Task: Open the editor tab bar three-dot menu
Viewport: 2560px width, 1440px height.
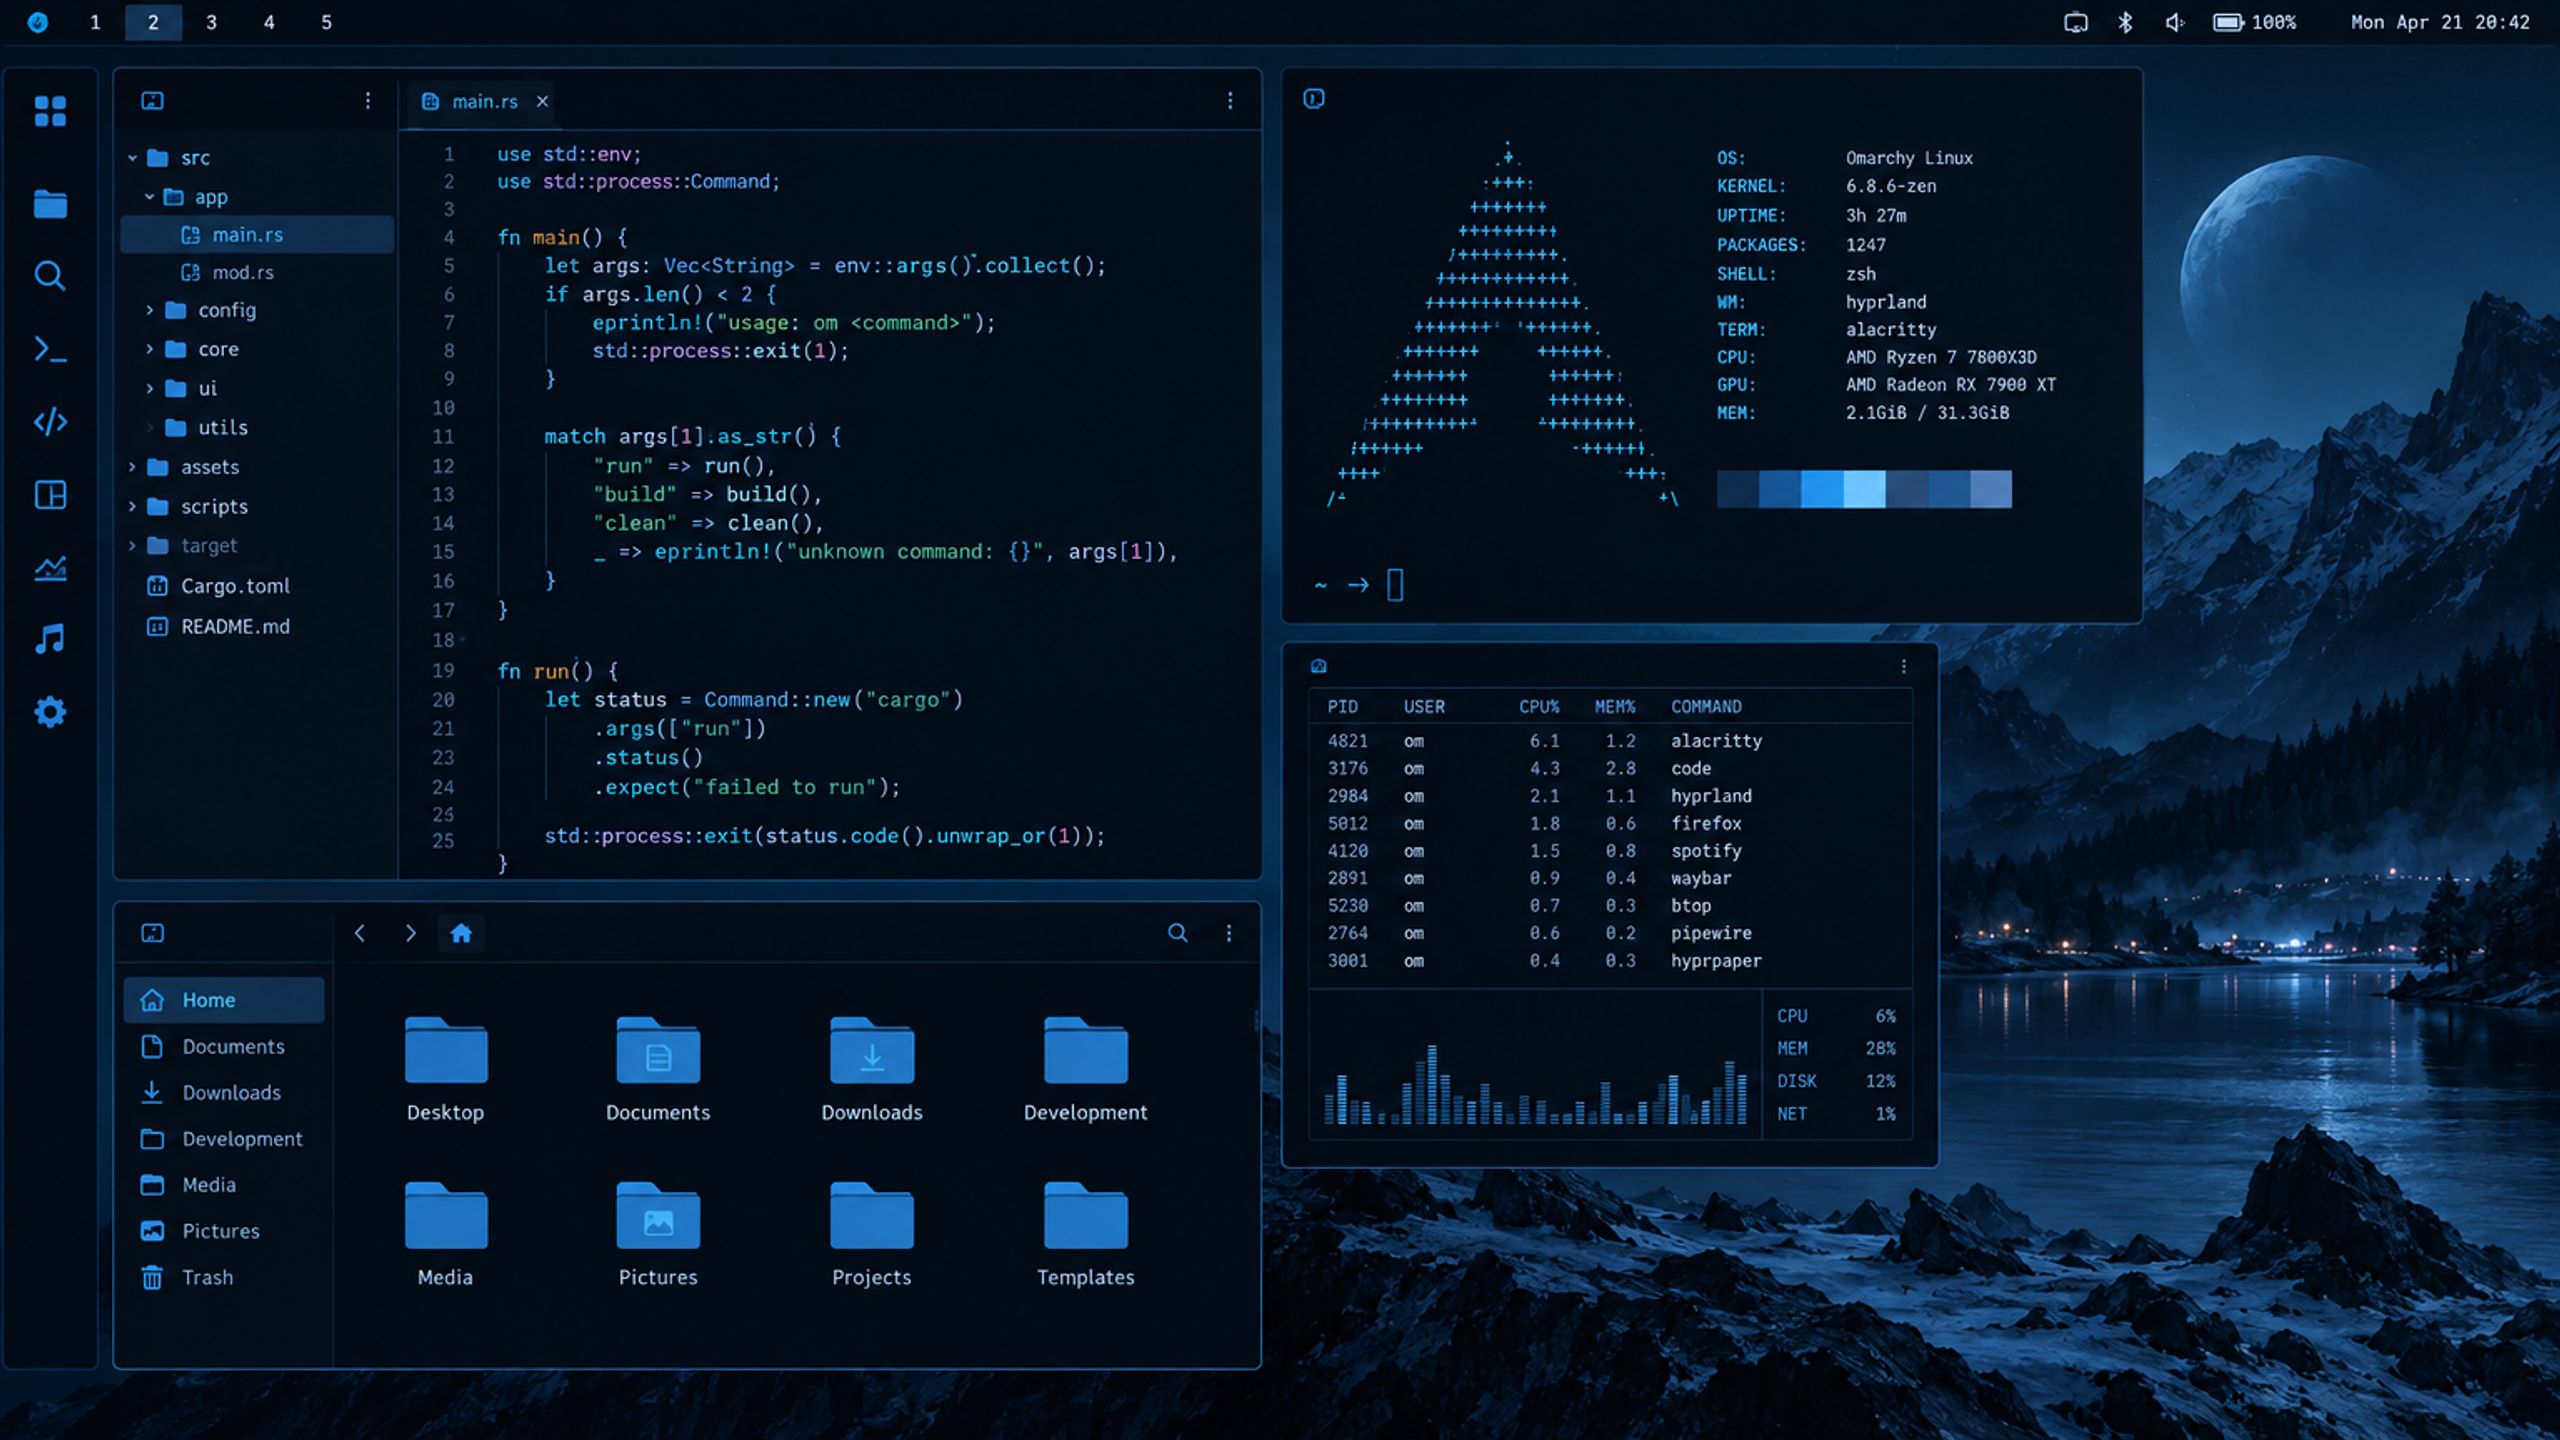Action: [1230, 101]
